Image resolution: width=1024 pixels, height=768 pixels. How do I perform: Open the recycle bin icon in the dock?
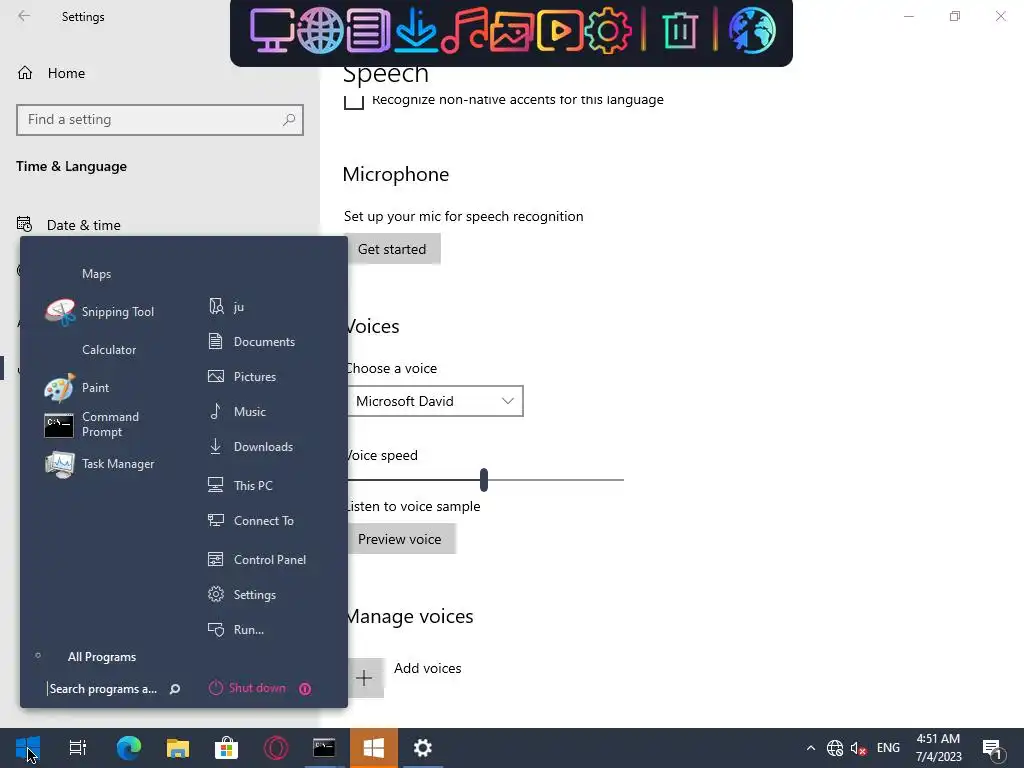point(680,30)
